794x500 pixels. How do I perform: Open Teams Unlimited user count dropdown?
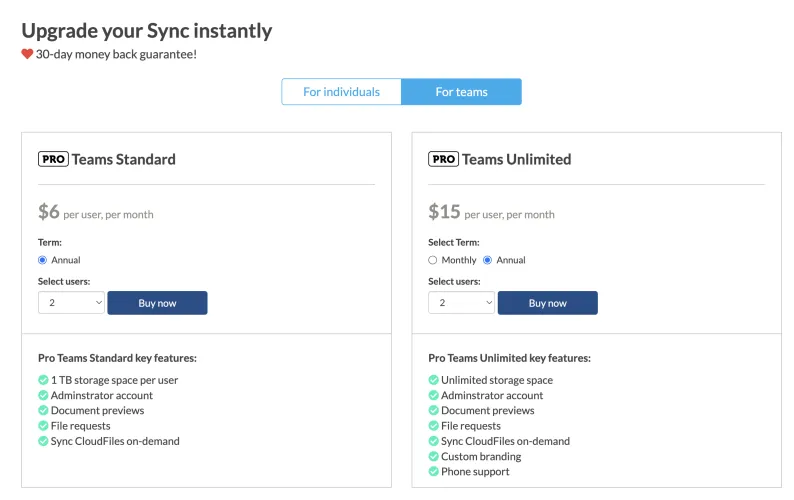pos(461,303)
